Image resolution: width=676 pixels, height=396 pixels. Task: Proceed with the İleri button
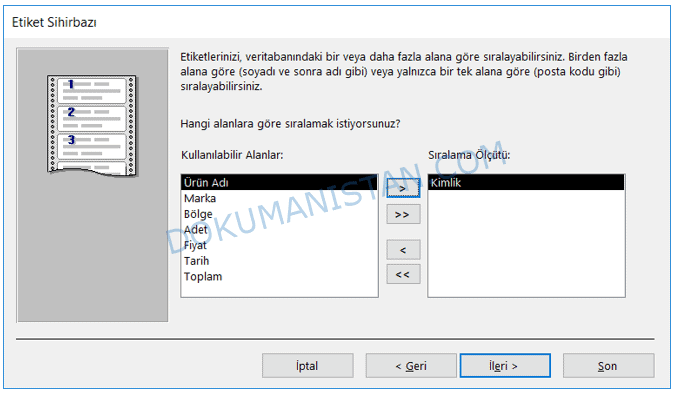(x=505, y=366)
